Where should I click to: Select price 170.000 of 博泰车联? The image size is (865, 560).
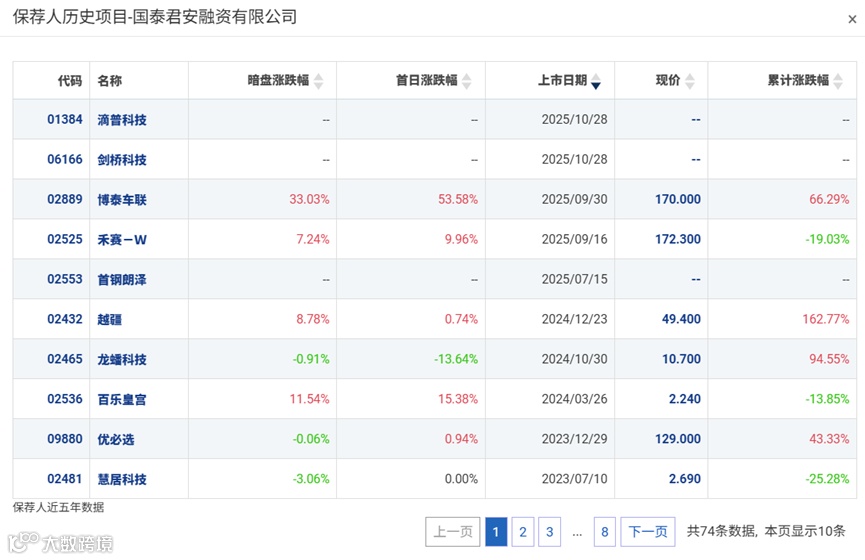pyautogui.click(x=678, y=199)
